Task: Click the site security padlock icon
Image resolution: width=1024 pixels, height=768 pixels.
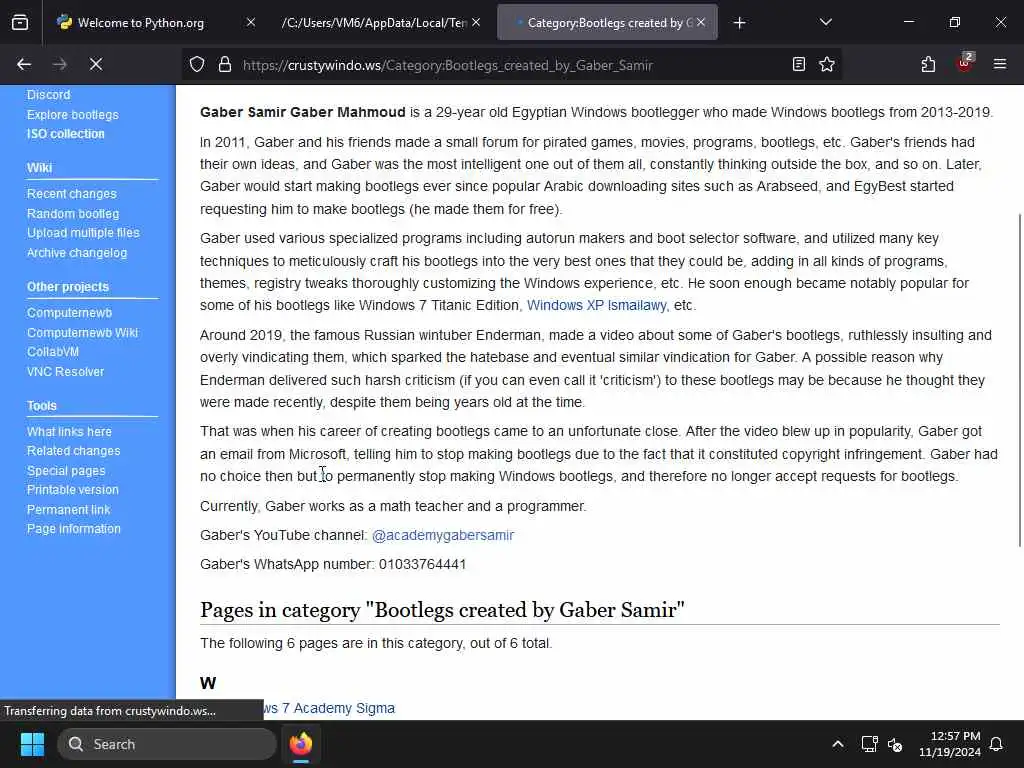Action: pyautogui.click(x=225, y=65)
